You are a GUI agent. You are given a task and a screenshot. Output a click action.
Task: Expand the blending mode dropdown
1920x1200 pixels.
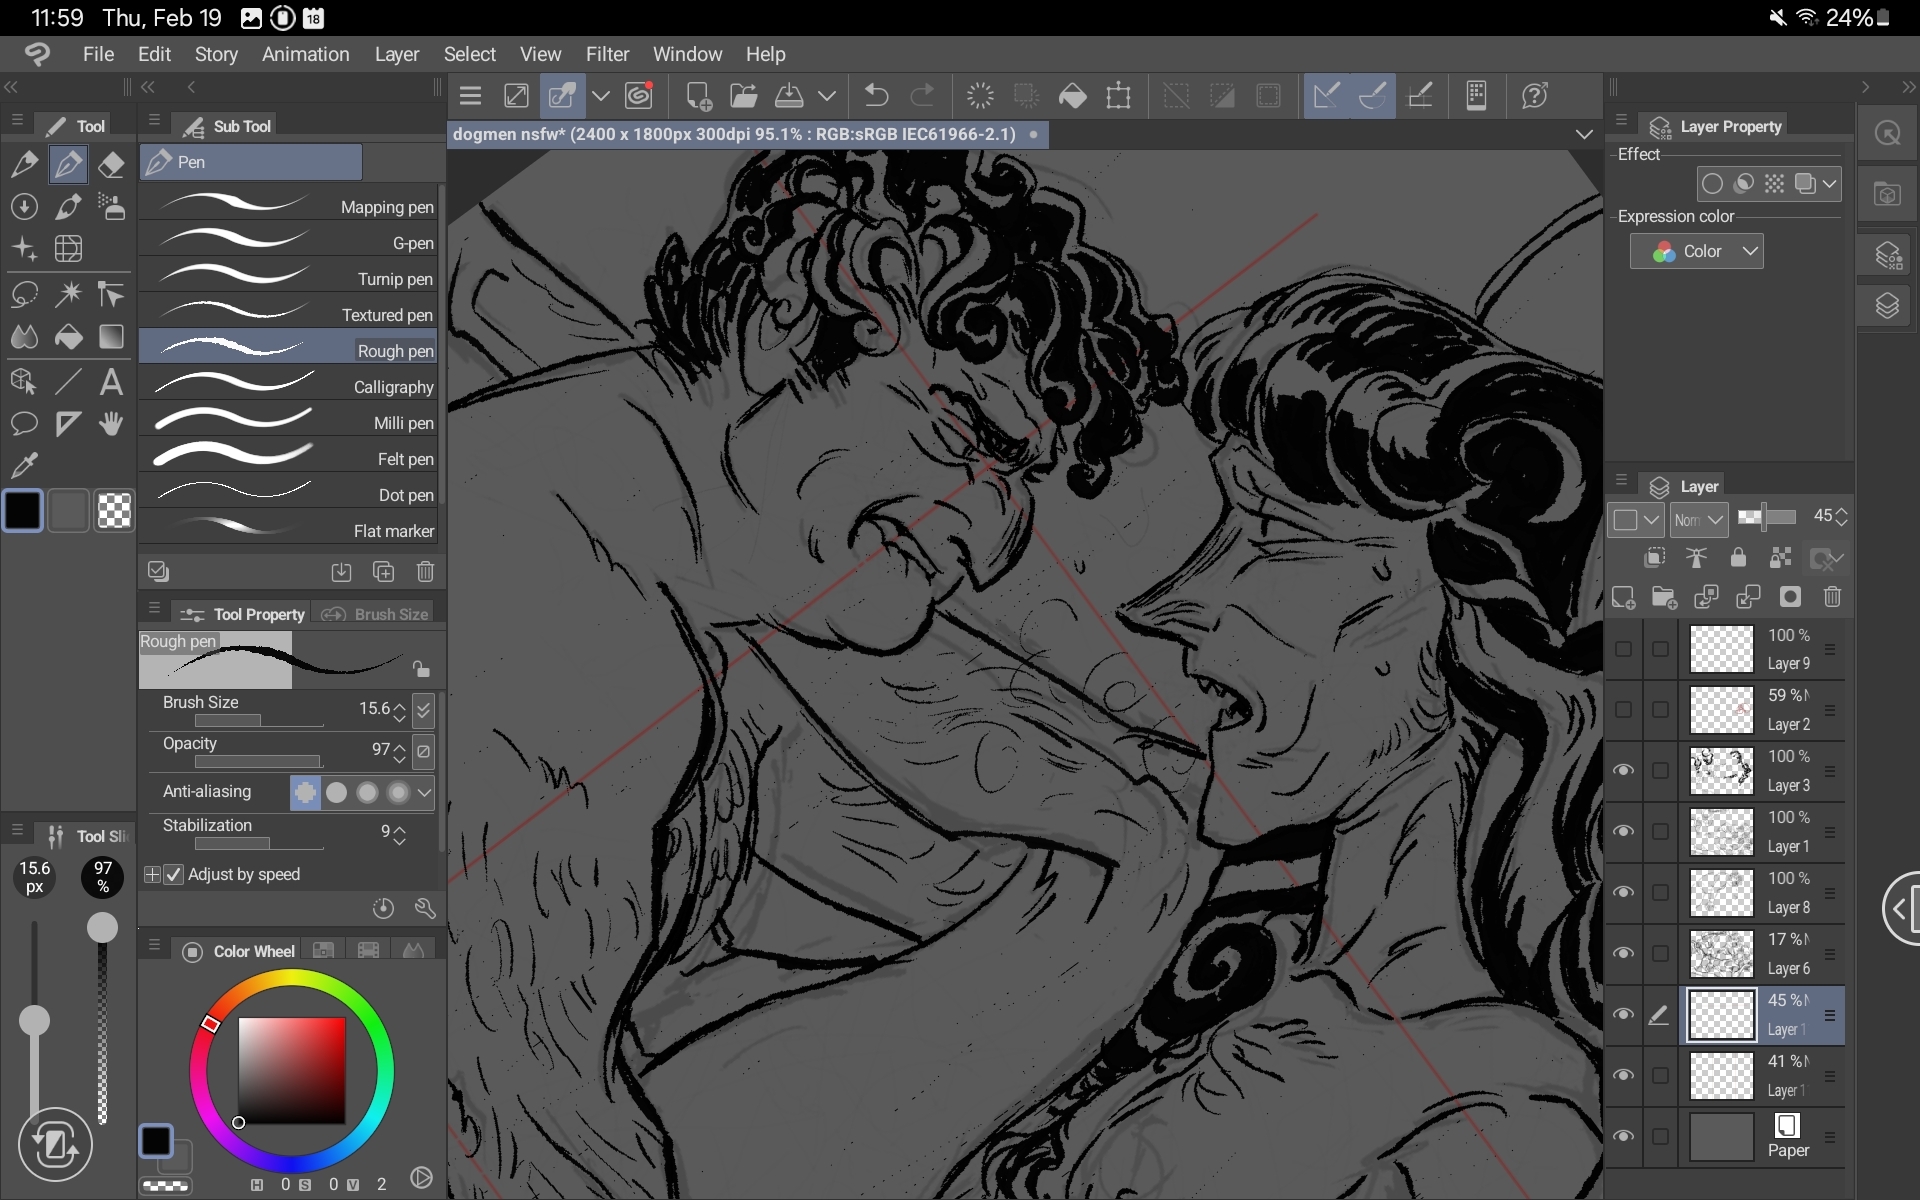(1699, 519)
